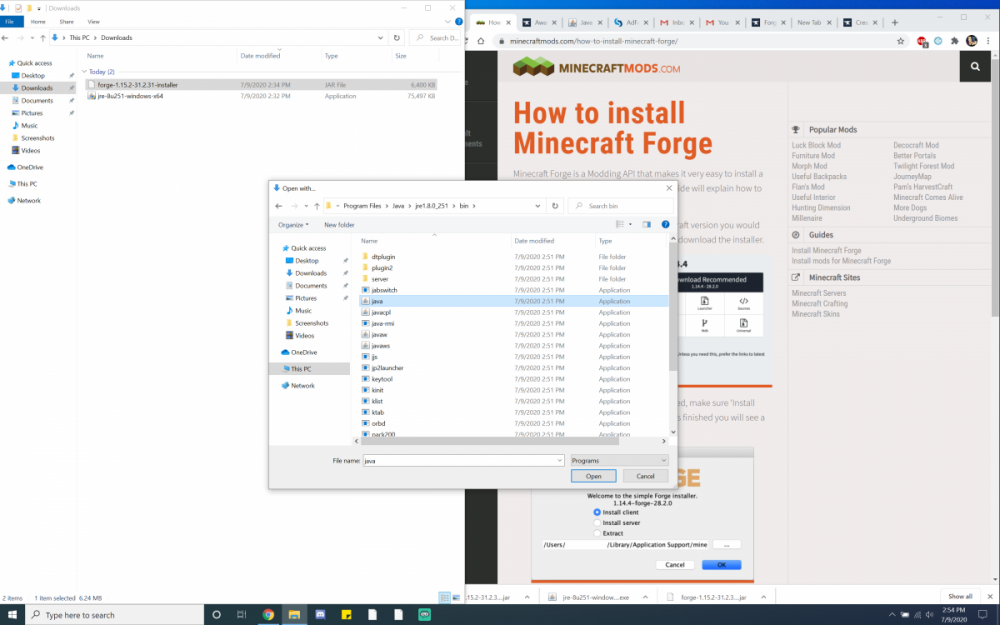Open the View tab in File Explorer
Image resolution: width=1000 pixels, height=625 pixels.
coord(93,21)
